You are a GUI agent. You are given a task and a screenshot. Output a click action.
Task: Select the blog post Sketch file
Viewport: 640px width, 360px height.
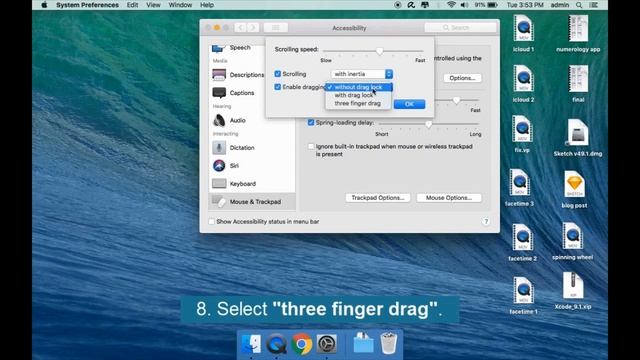coord(574,189)
